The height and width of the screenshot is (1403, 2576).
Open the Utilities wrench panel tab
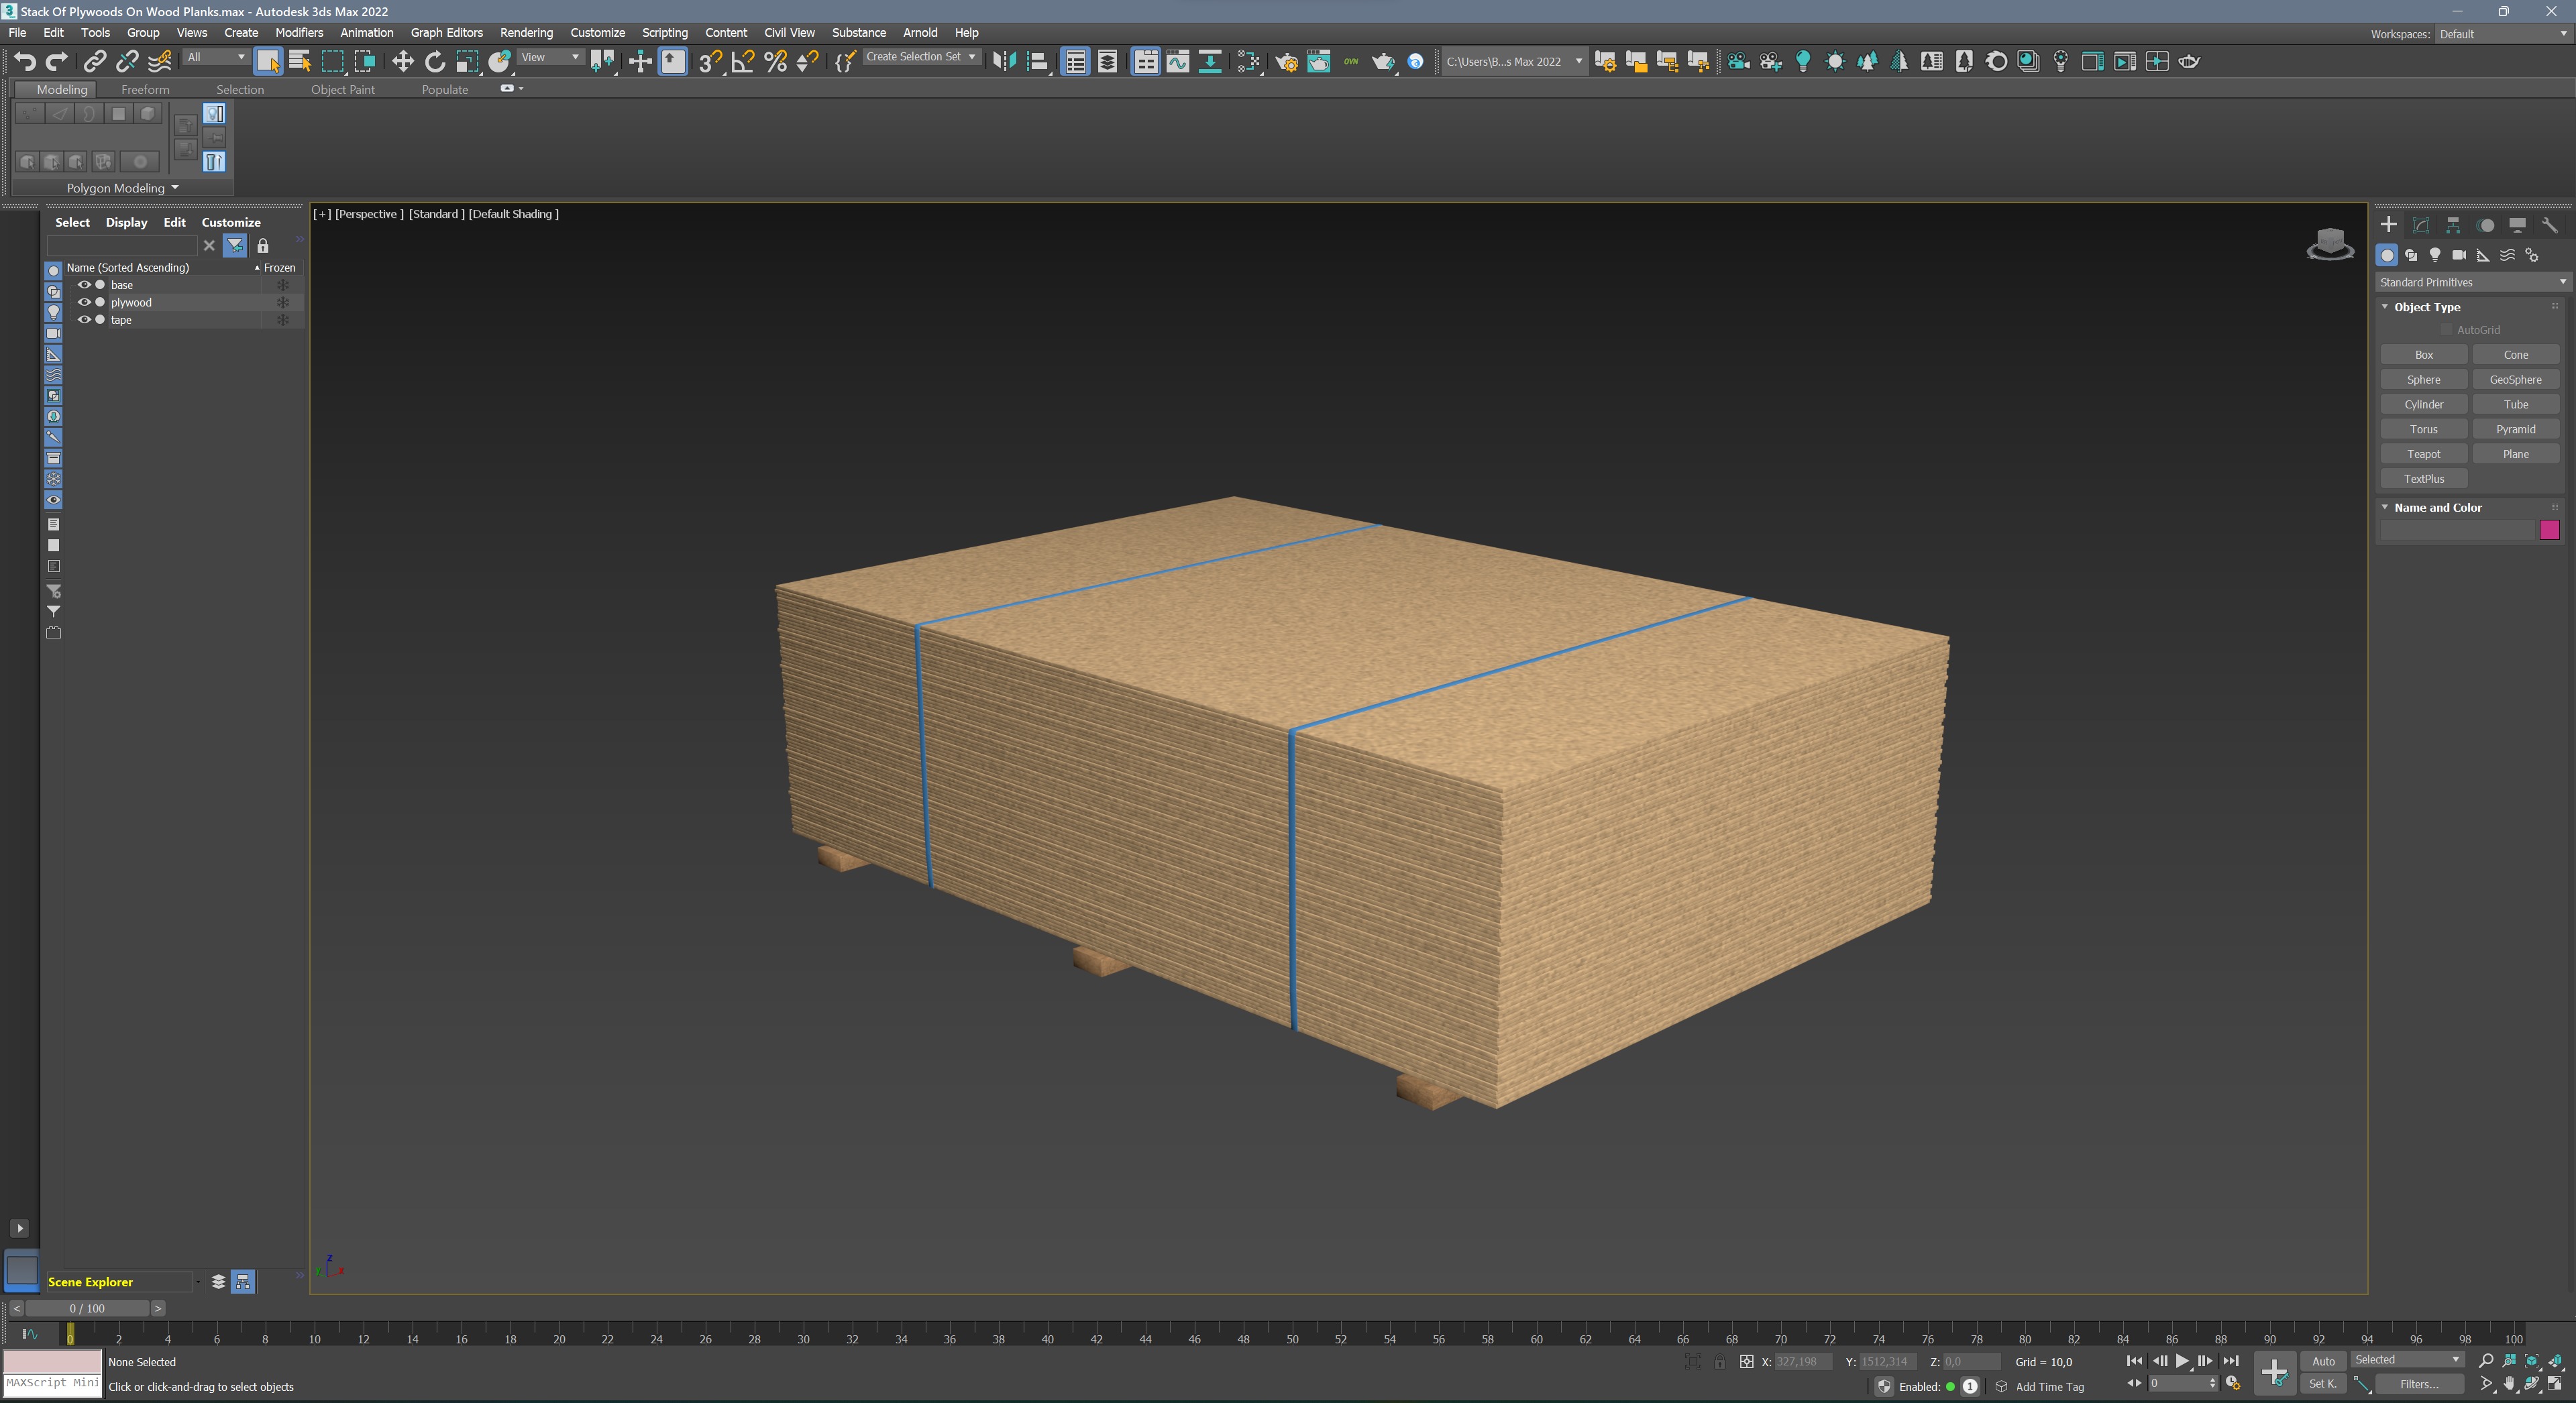[x=2549, y=225]
